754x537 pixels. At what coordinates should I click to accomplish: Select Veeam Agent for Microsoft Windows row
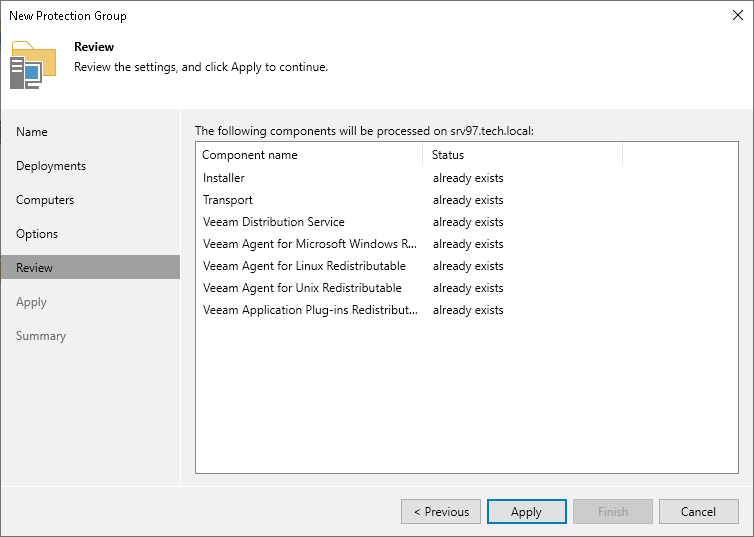(x=466, y=244)
